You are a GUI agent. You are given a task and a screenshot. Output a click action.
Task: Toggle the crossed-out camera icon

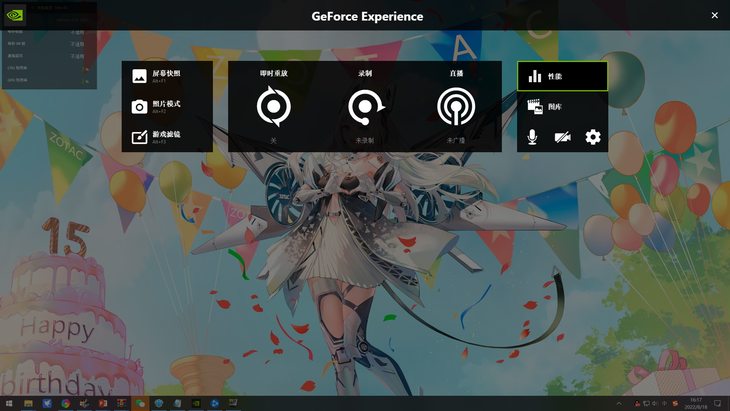pyautogui.click(x=562, y=137)
